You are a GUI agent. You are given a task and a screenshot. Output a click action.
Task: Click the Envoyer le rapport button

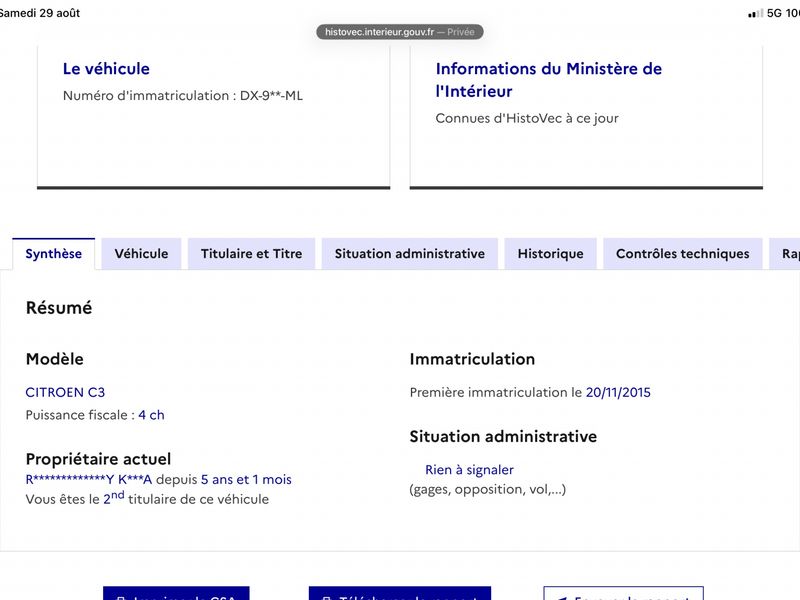[x=623, y=594]
